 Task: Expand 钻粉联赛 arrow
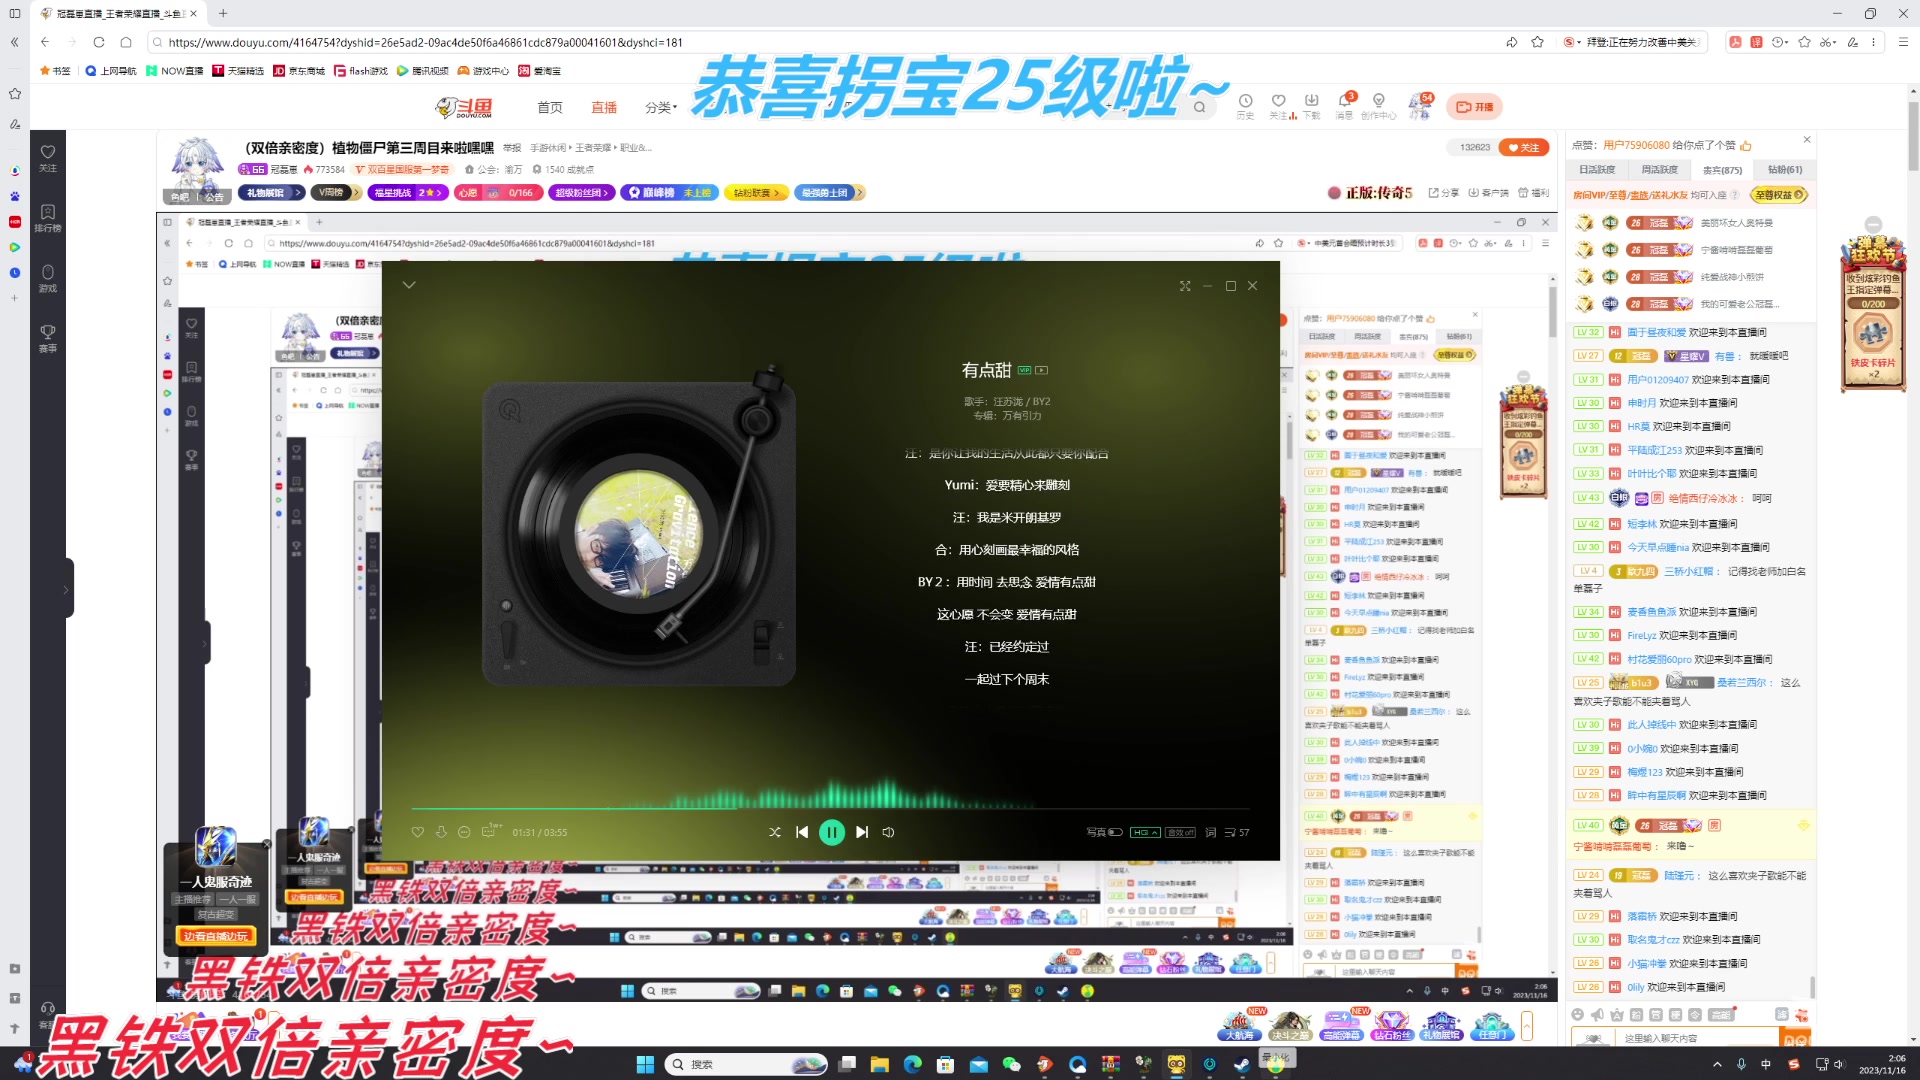777,193
